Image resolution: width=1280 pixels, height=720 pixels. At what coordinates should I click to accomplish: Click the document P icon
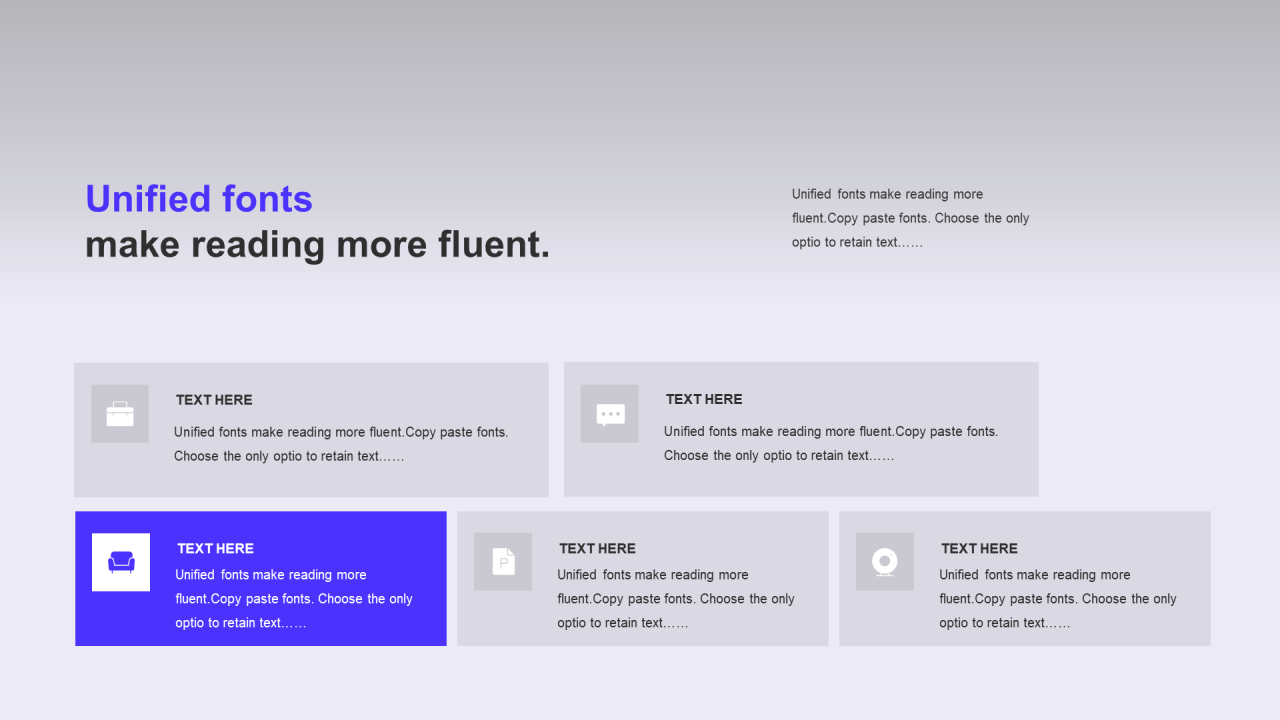pos(503,562)
